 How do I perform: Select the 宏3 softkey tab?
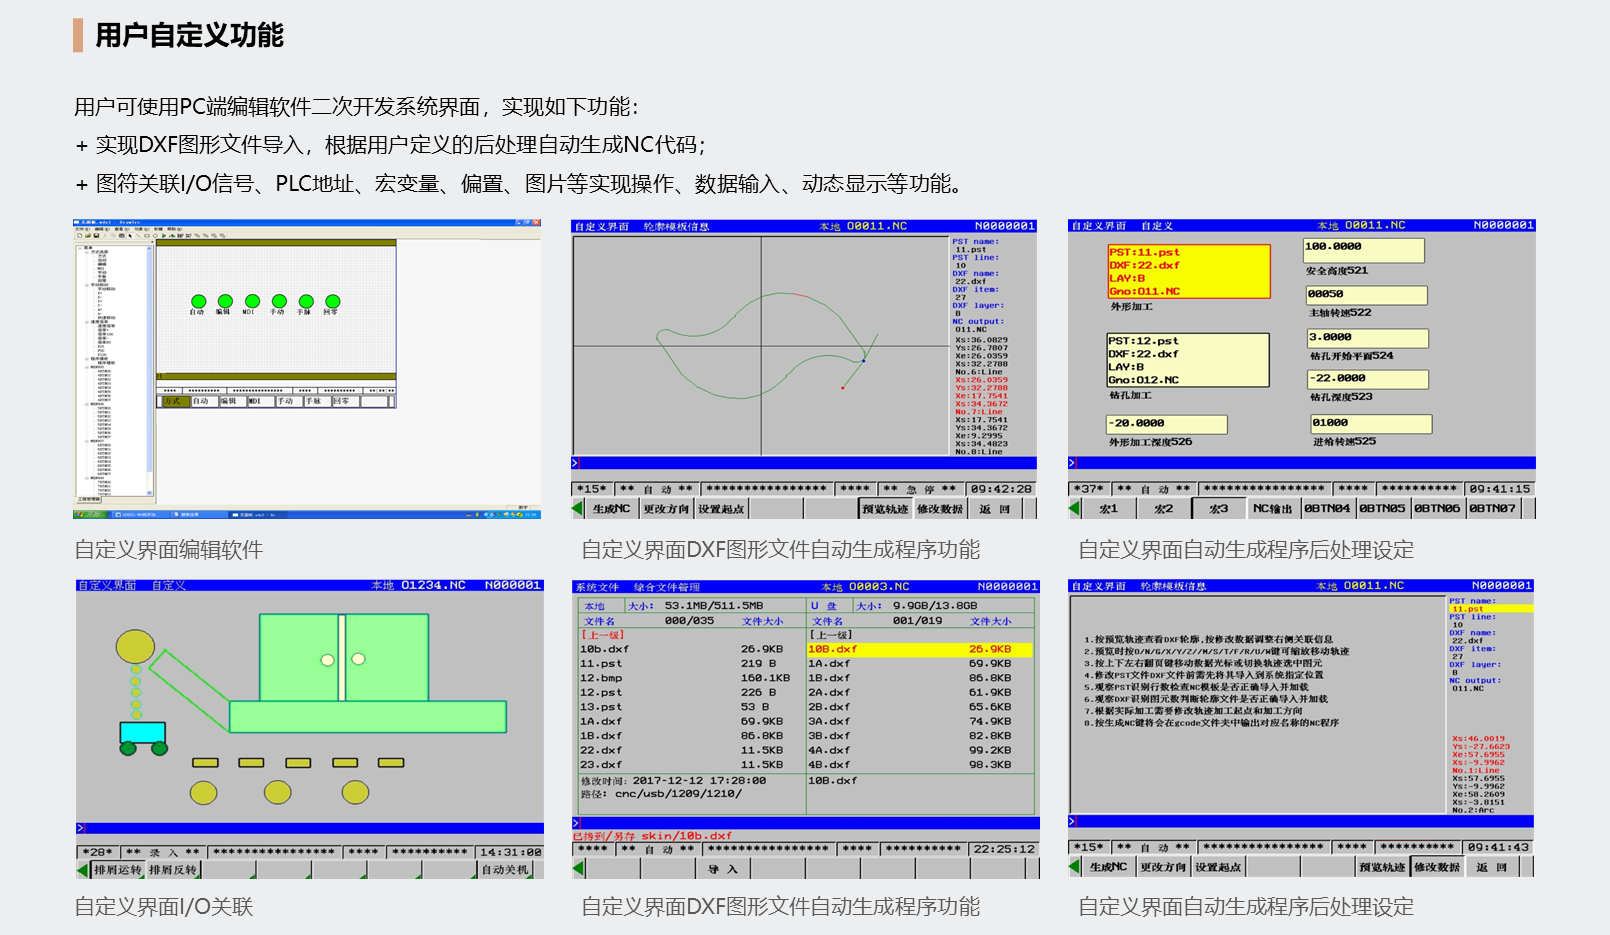tap(1218, 509)
